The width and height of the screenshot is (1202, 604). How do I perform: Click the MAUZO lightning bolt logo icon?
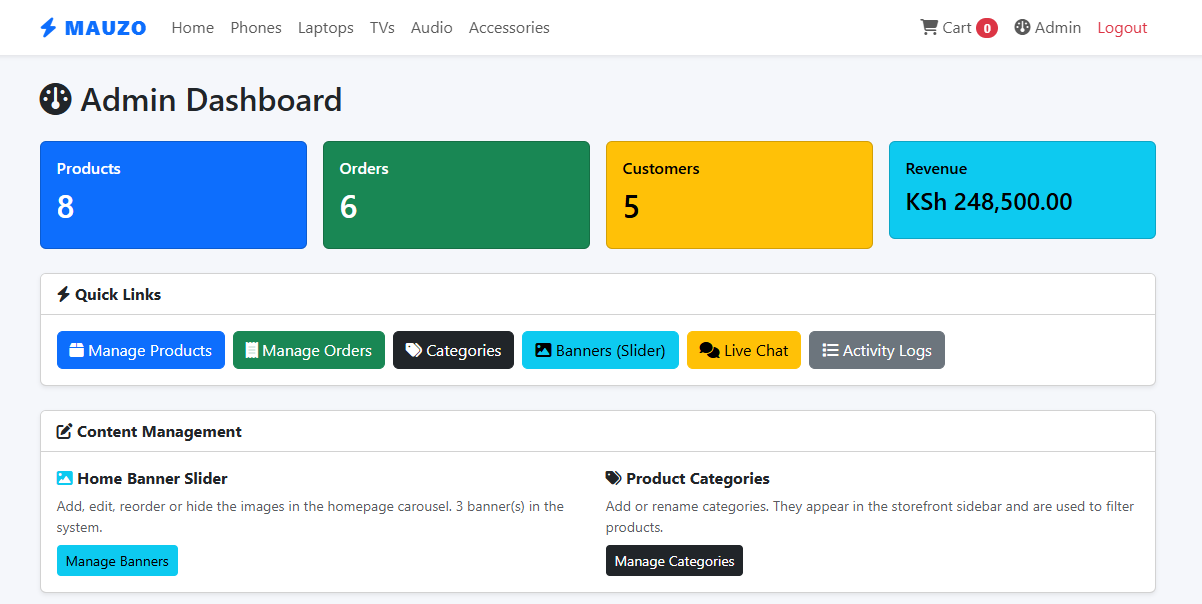pos(48,28)
